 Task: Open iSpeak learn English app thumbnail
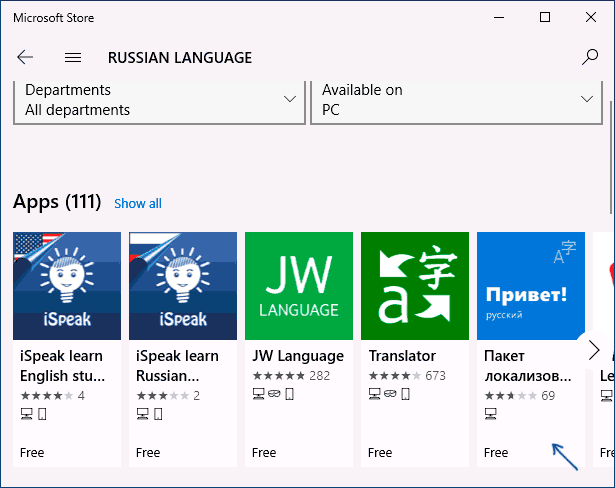[x=67, y=286]
